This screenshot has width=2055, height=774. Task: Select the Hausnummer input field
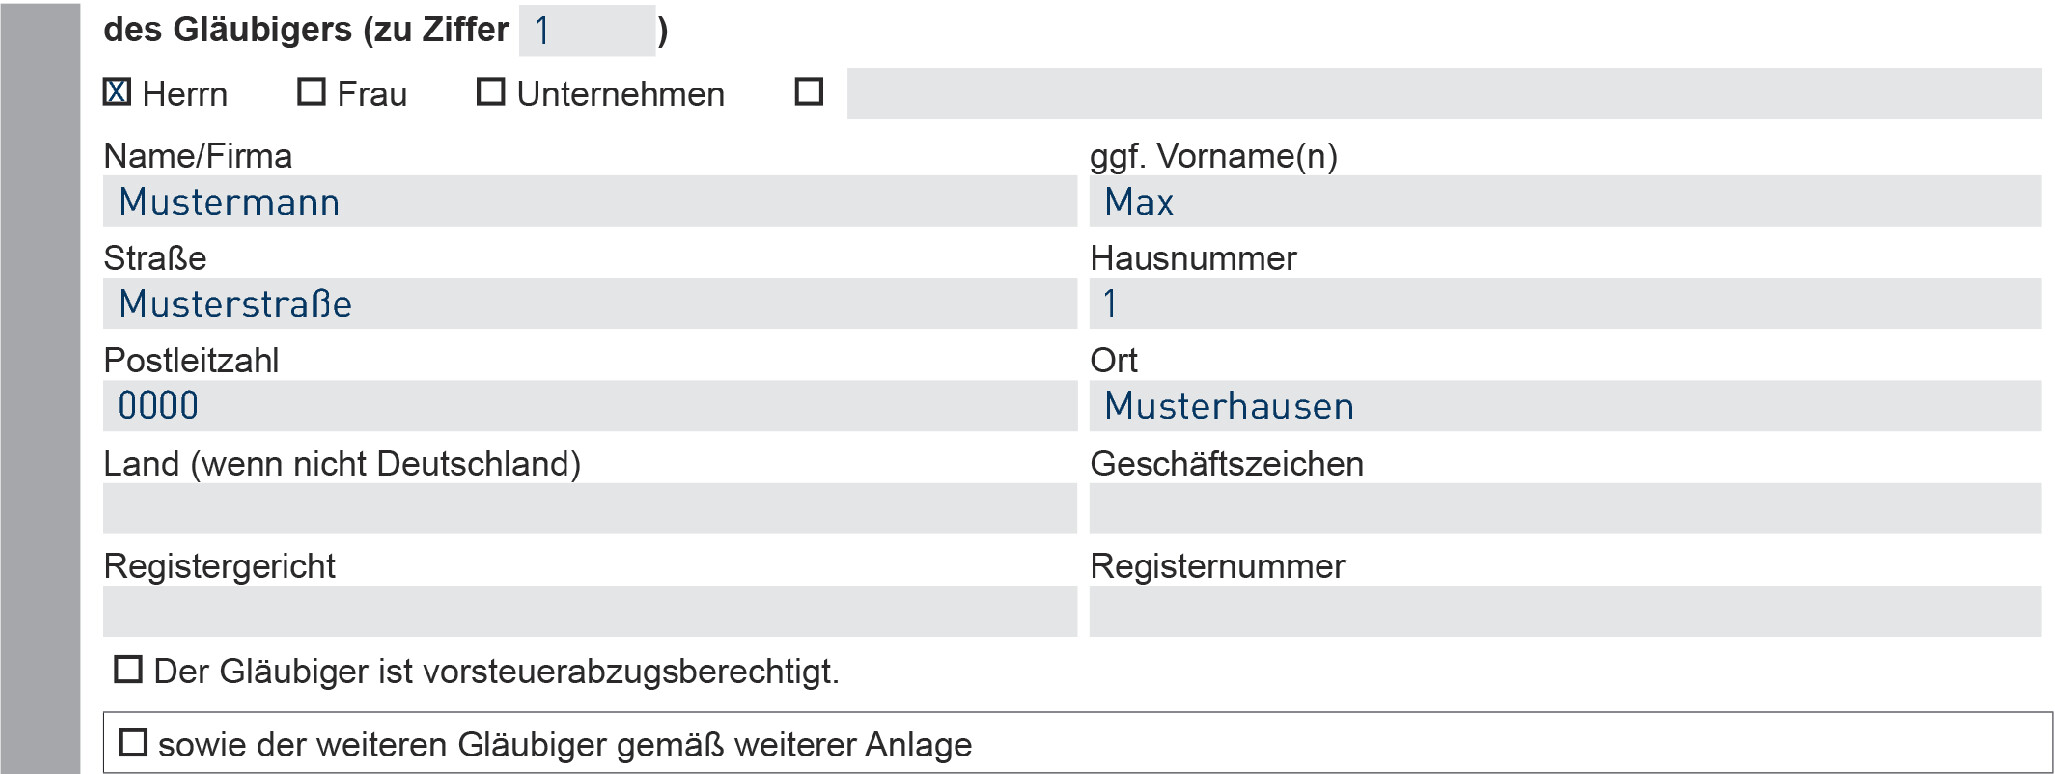point(1564,304)
